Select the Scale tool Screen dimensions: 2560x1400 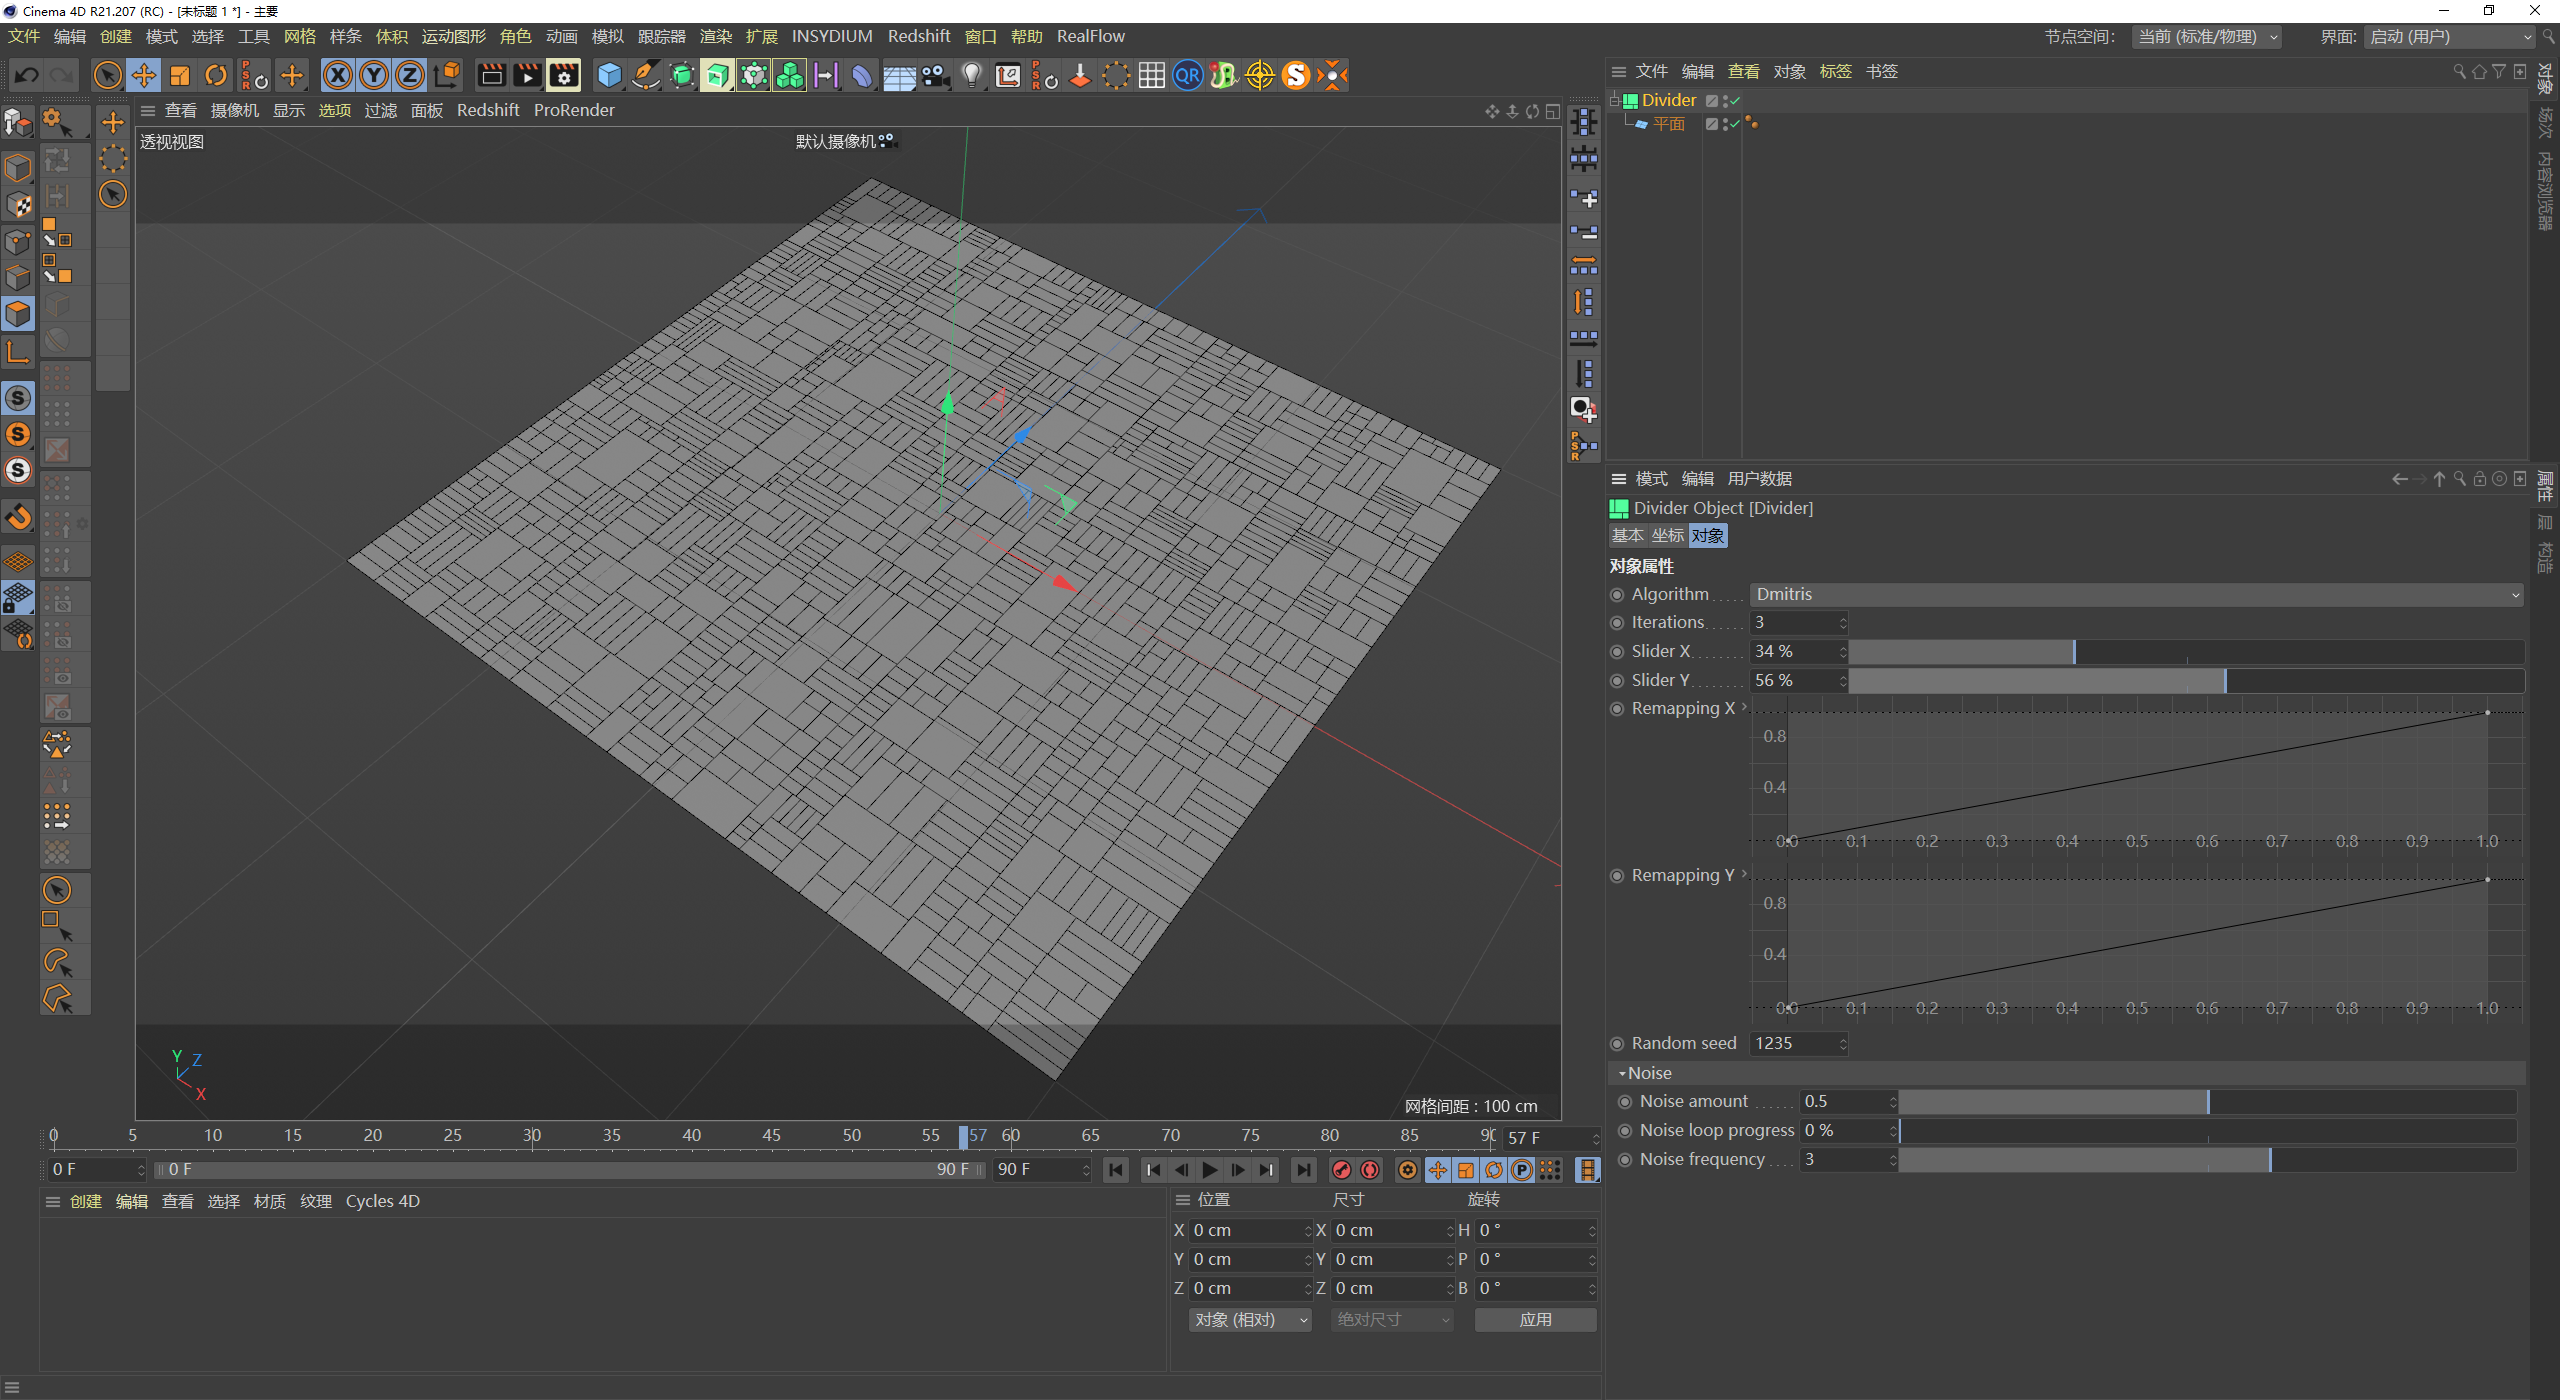180,75
